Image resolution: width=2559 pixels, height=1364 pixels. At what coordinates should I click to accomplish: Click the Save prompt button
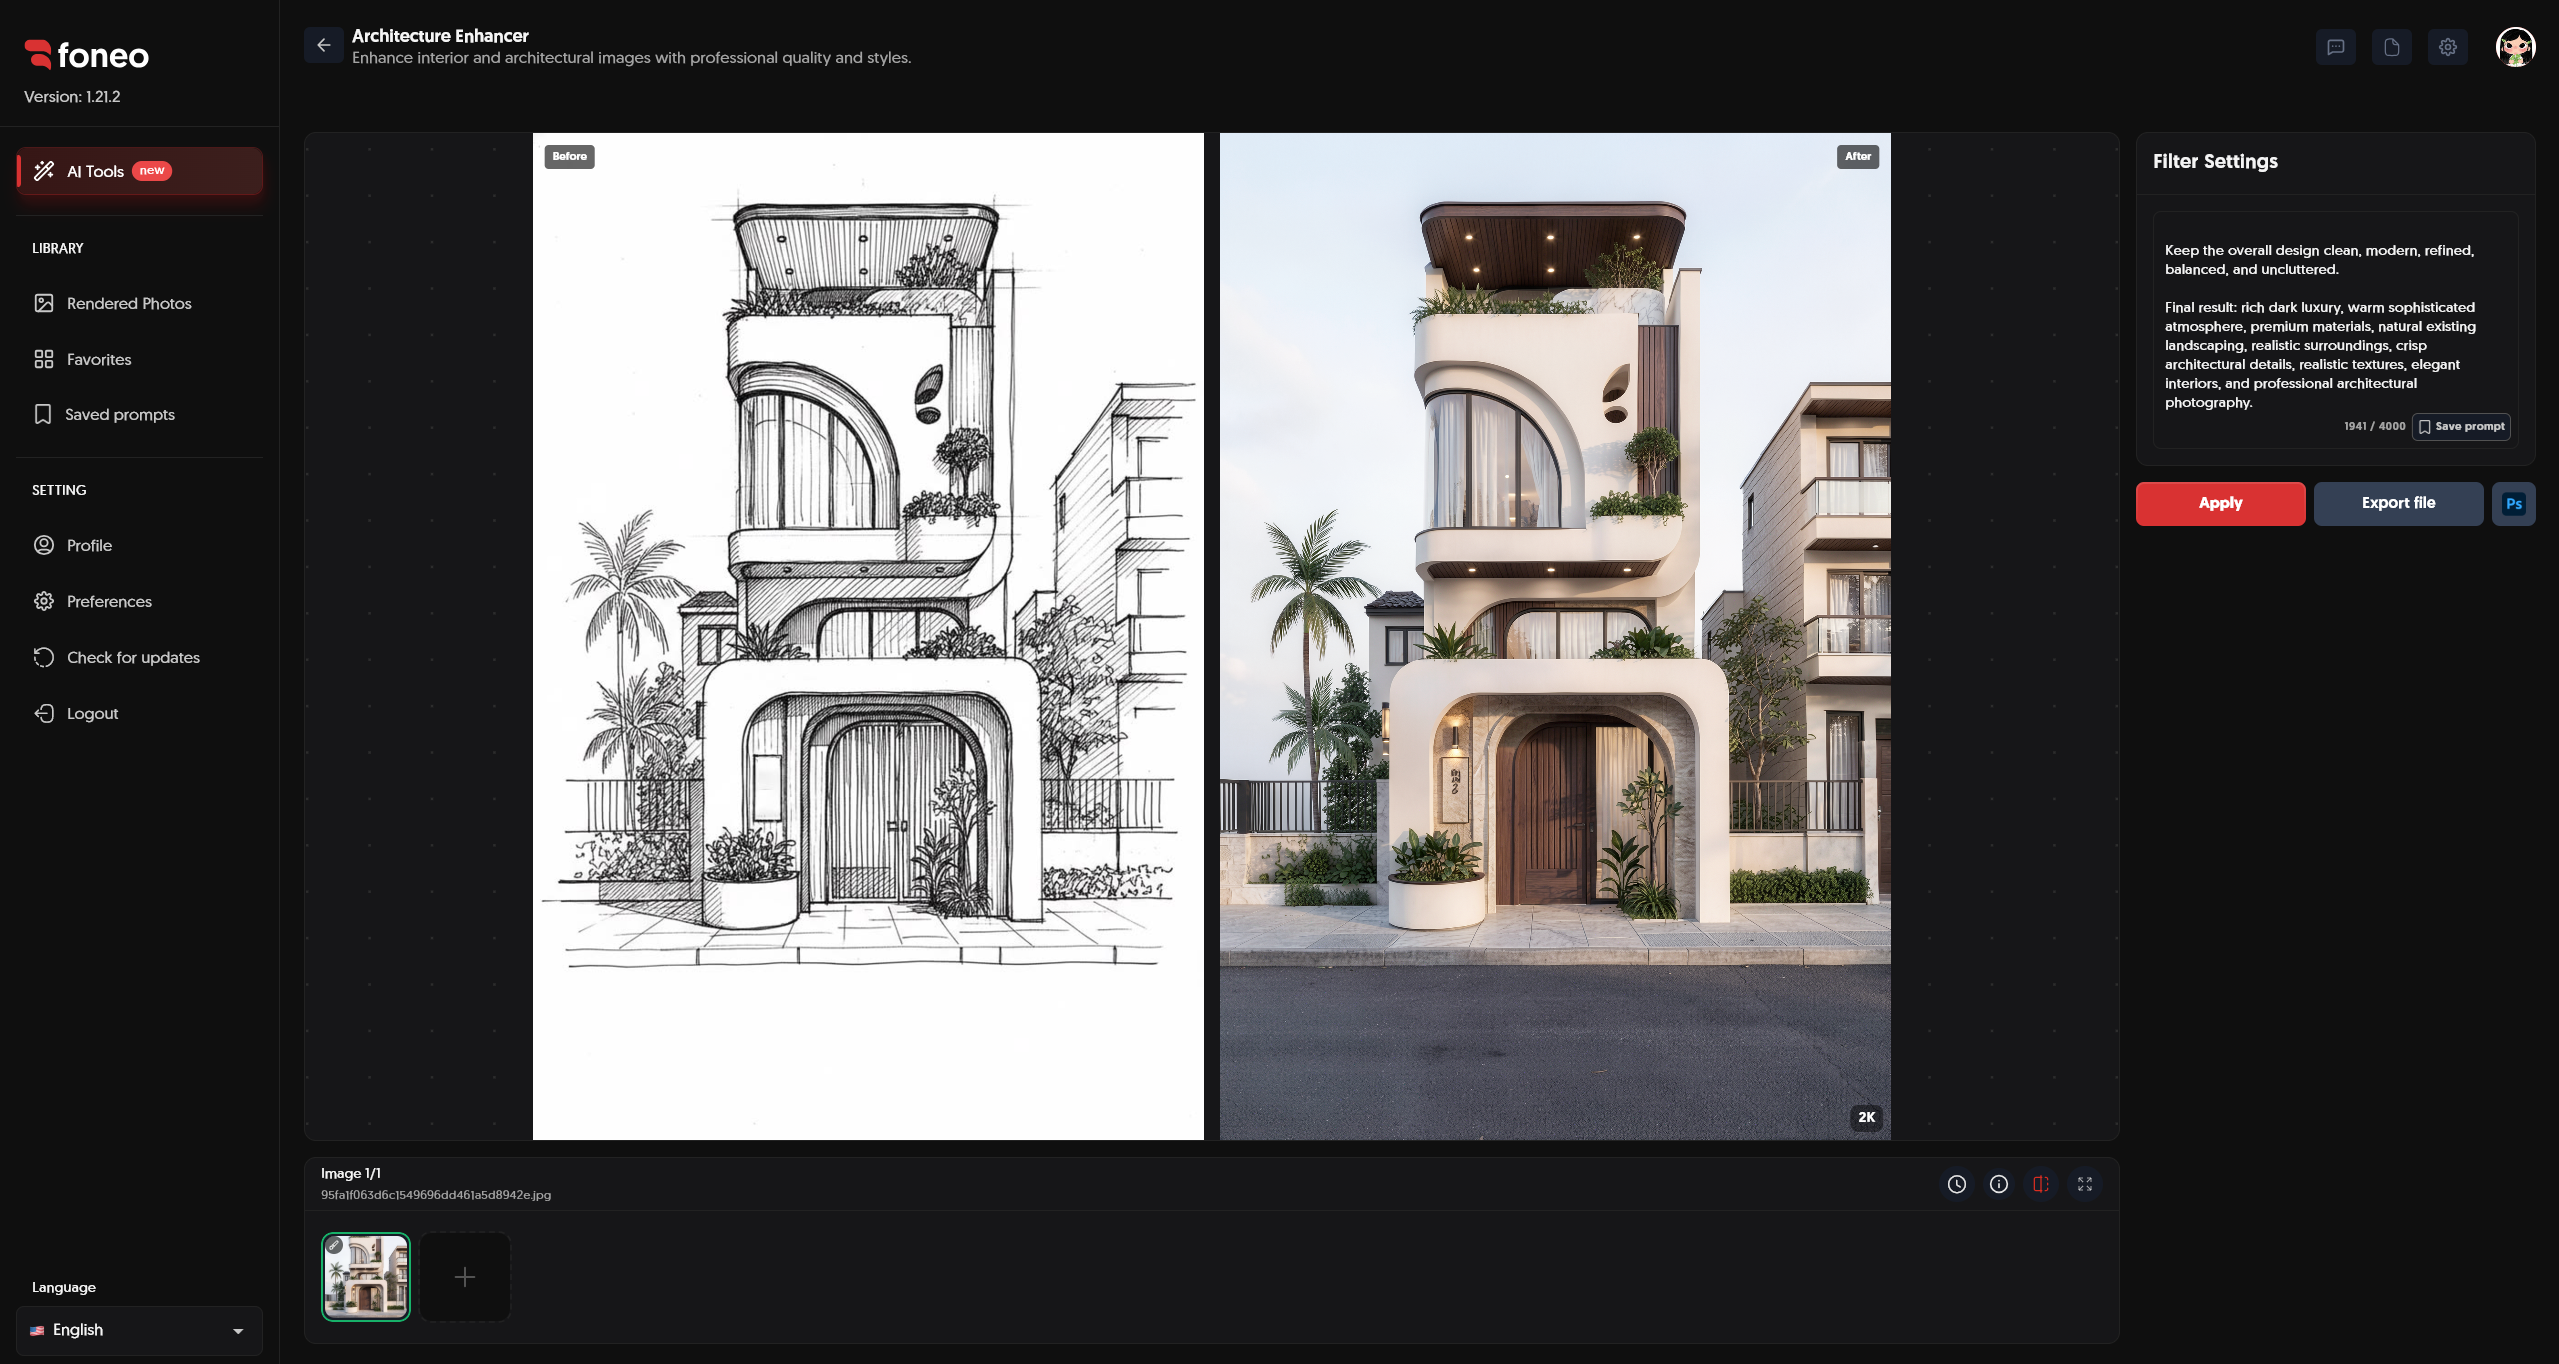(x=2461, y=426)
